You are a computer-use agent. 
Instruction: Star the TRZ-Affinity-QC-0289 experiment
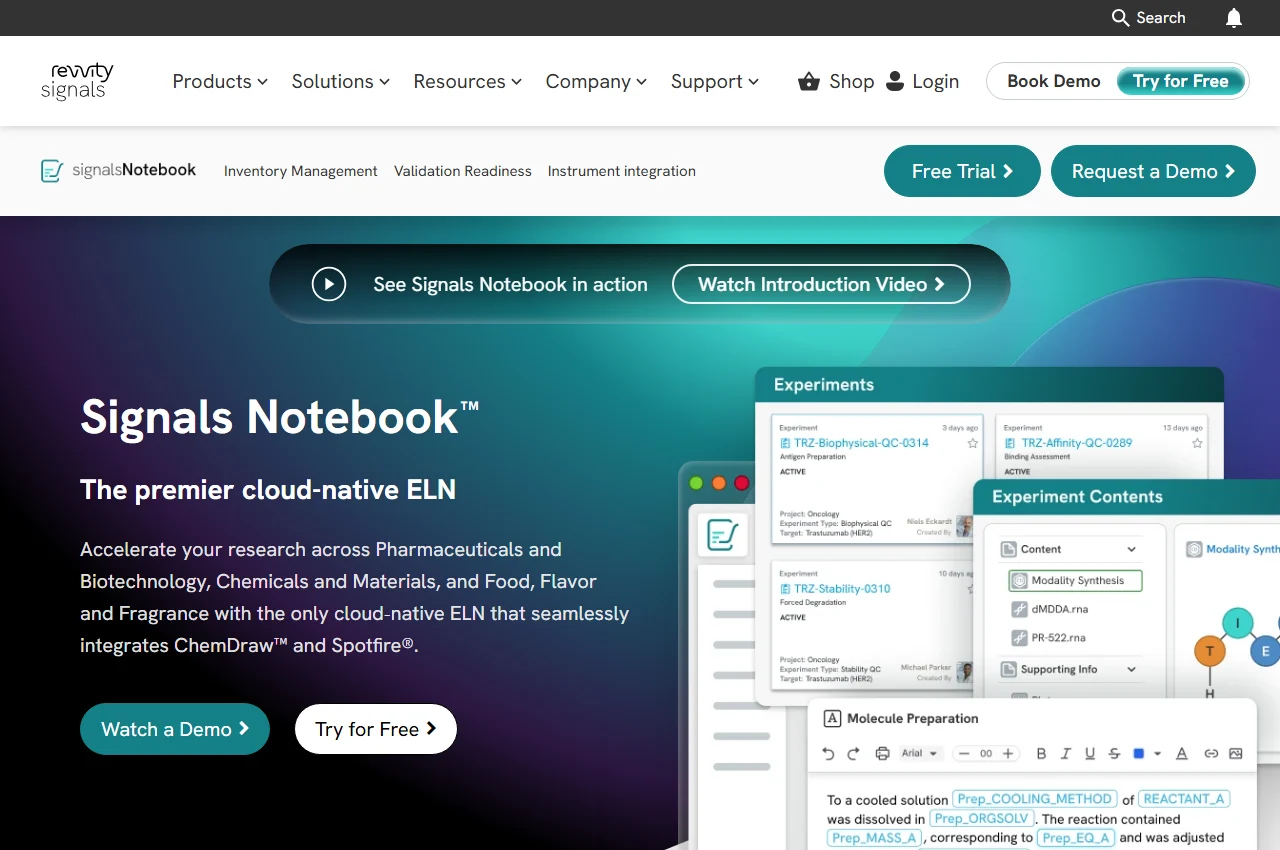click(1197, 443)
